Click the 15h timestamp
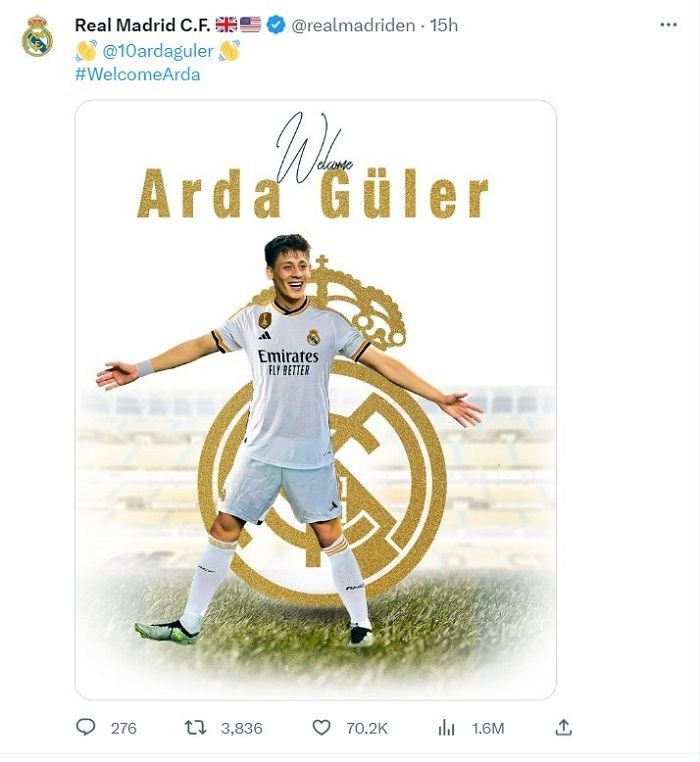 [x=443, y=25]
